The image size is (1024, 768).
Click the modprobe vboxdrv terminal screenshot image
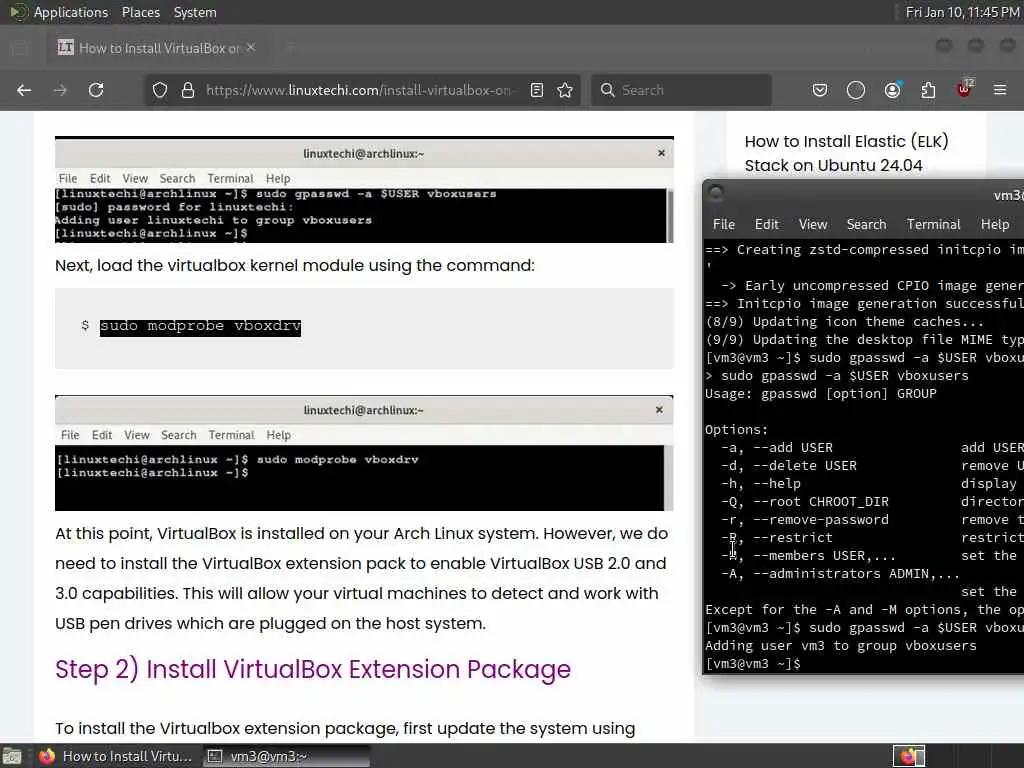coord(364,453)
